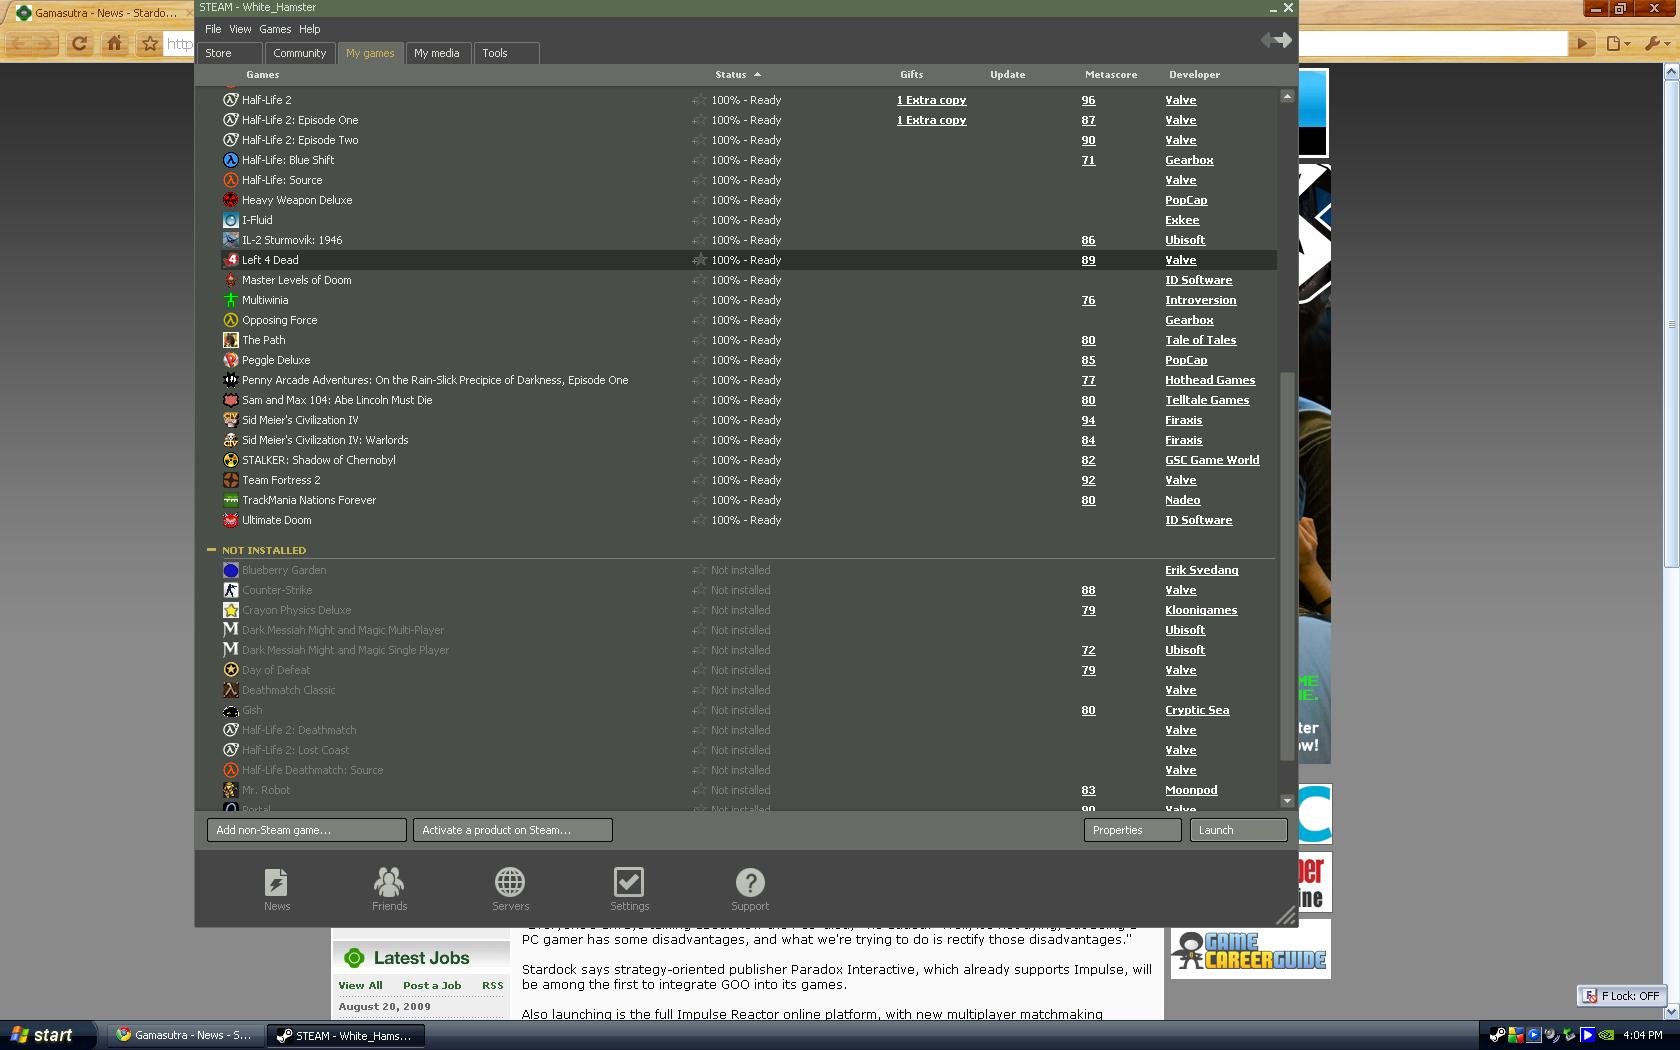Click the Chrome home button
Screen dimensions: 1680x1050
114,43
